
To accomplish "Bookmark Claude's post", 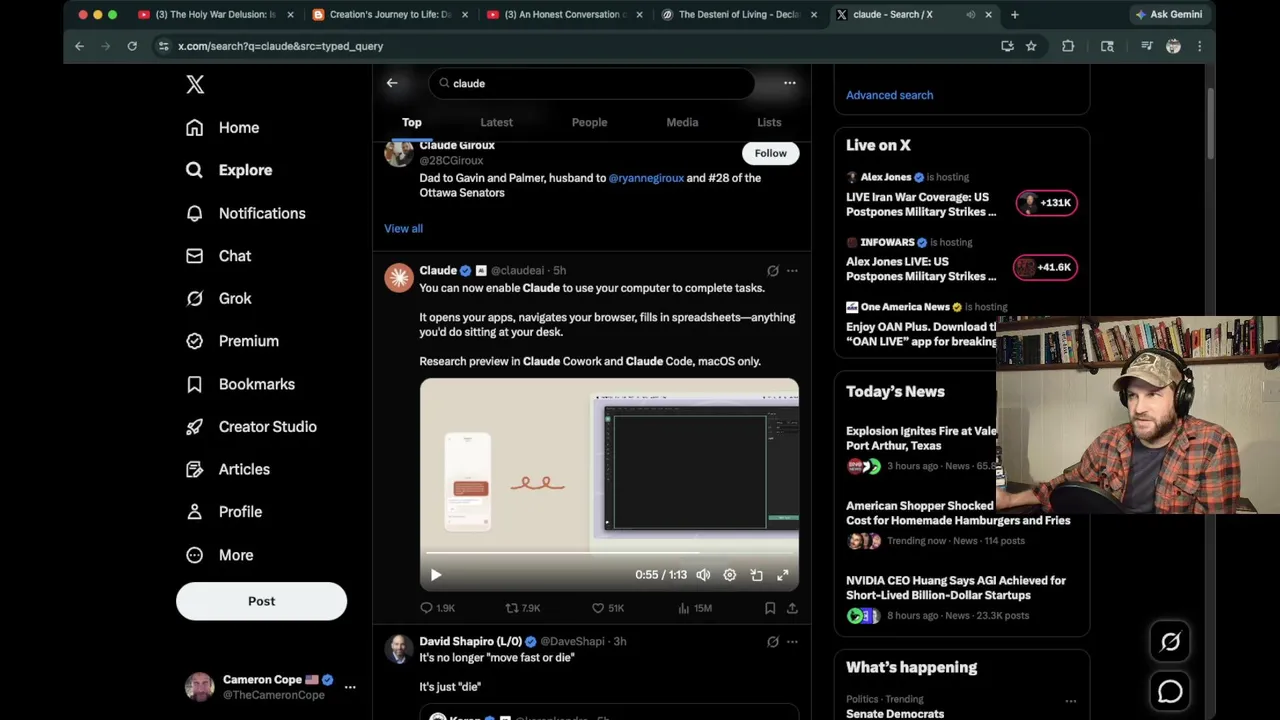I will coord(770,608).
